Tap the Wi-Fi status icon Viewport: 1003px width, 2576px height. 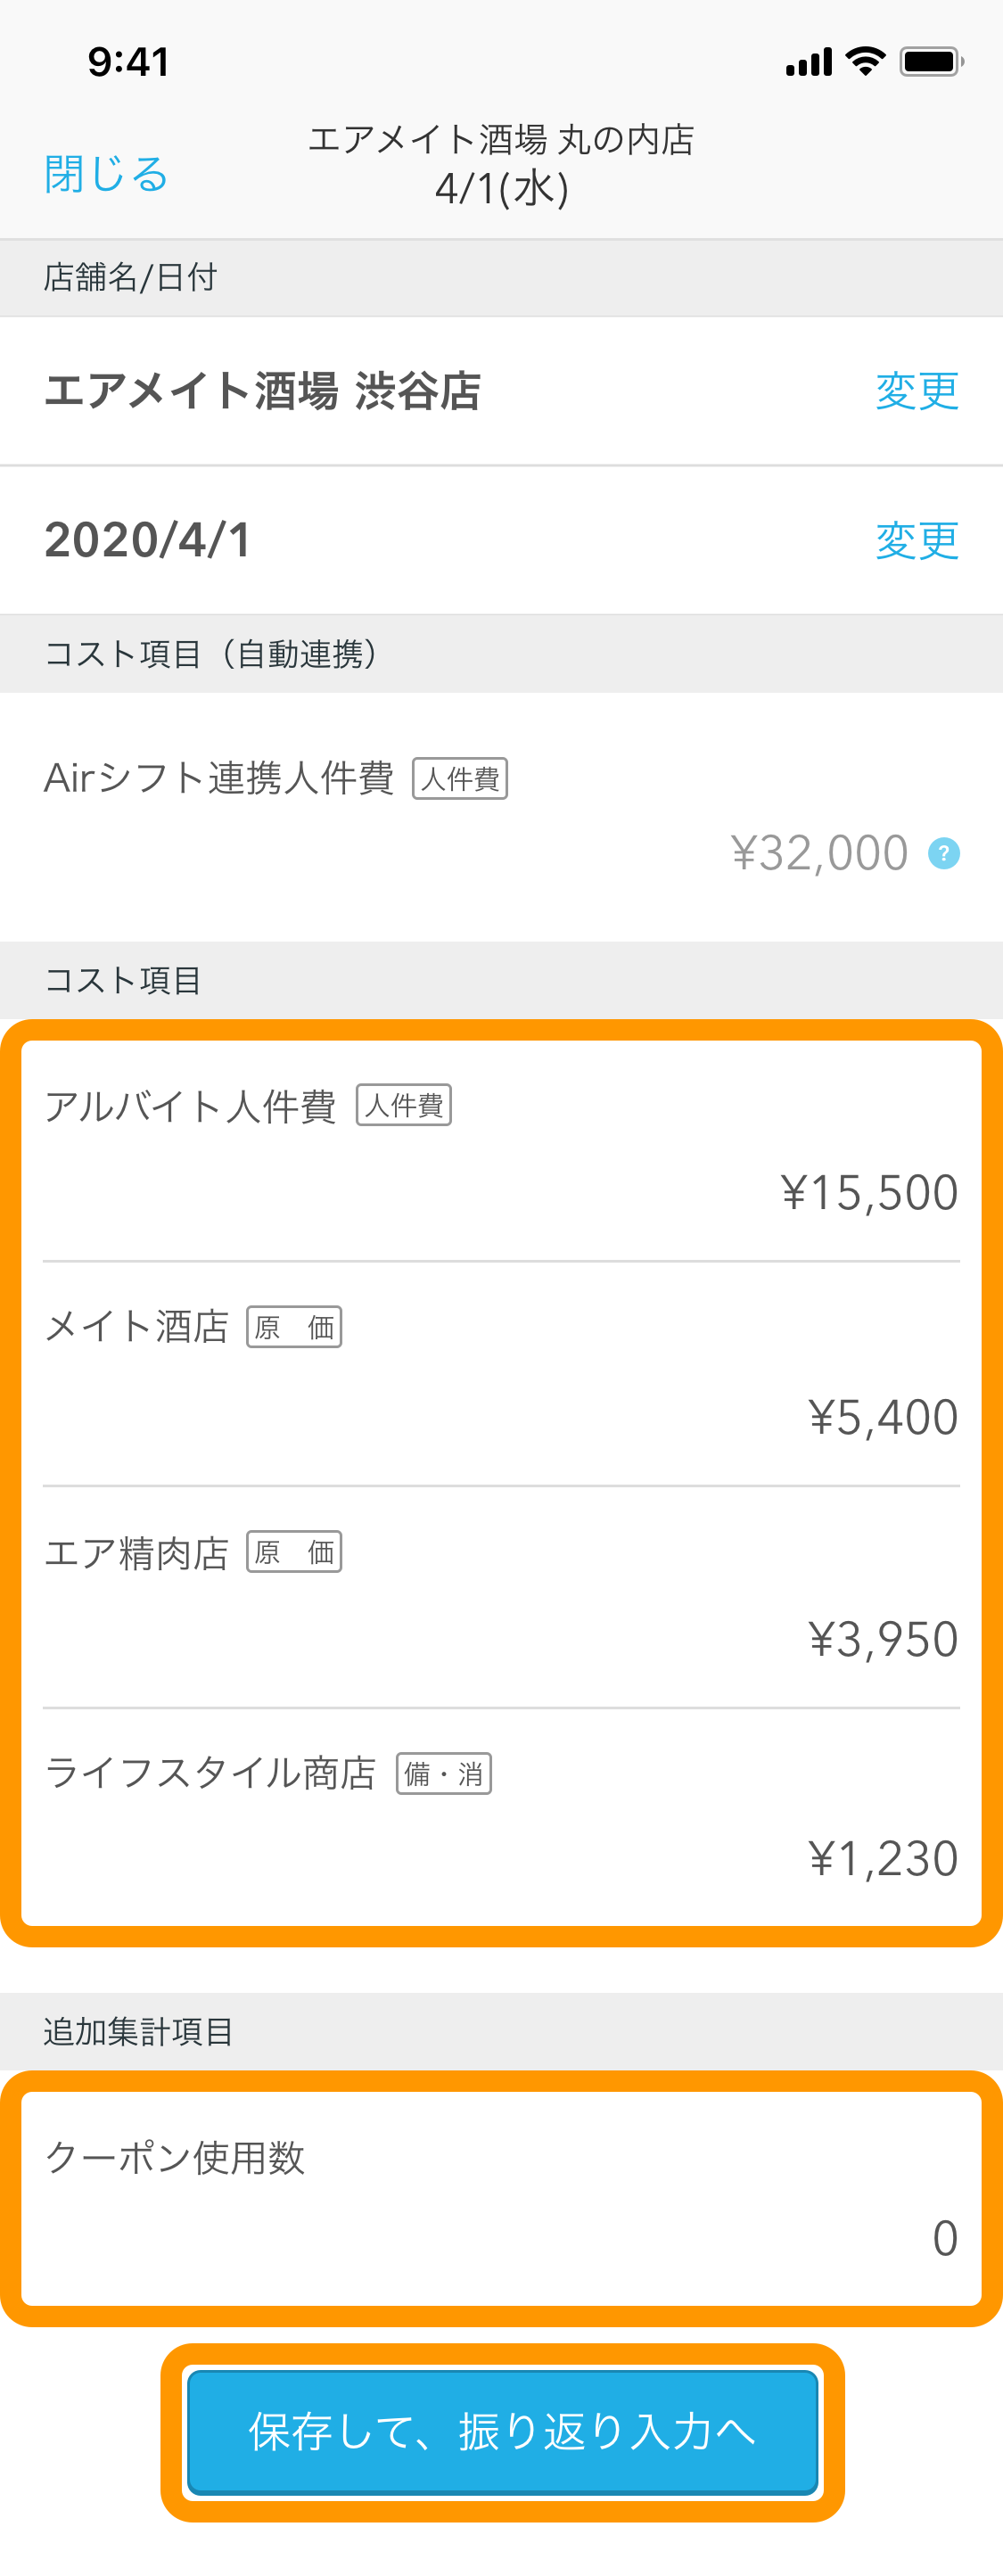[x=865, y=61]
